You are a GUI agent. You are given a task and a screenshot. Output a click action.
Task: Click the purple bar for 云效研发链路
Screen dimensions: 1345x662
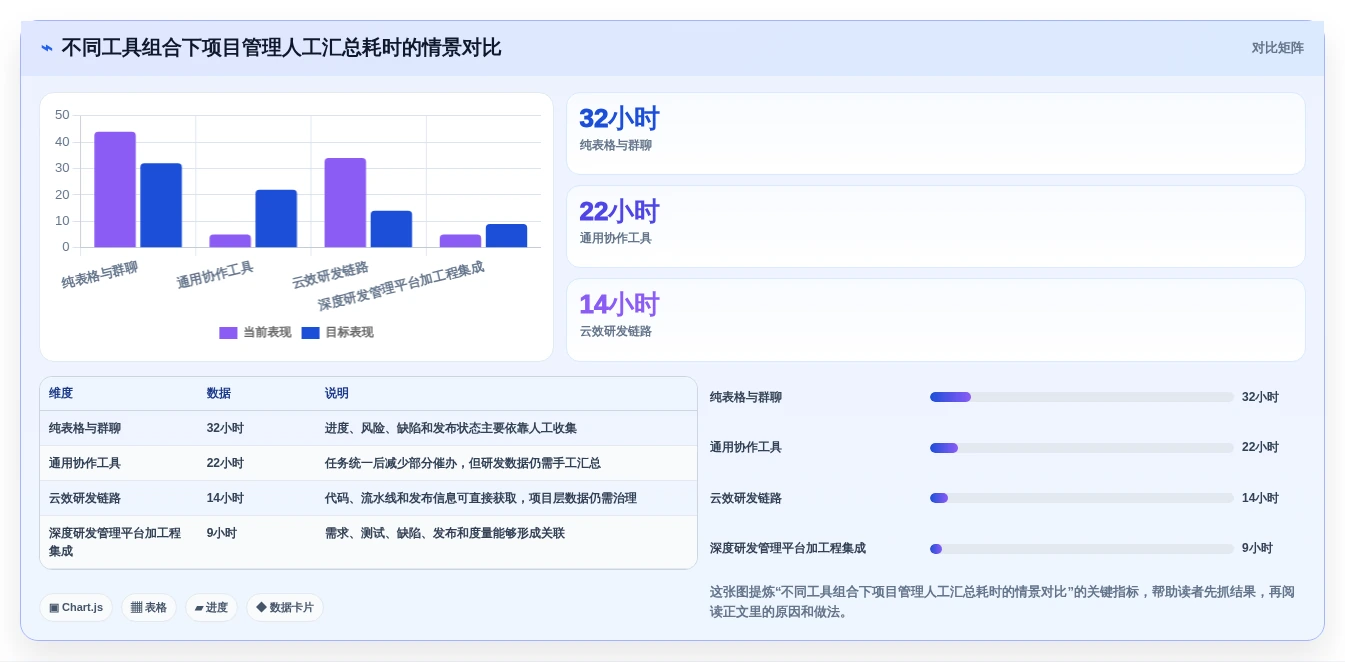[345, 202]
